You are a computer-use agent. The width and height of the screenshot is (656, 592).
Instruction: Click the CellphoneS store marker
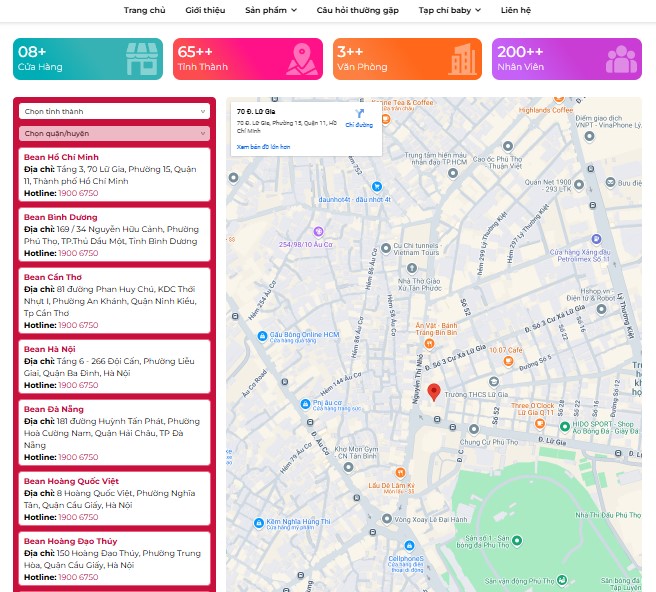[409, 546]
